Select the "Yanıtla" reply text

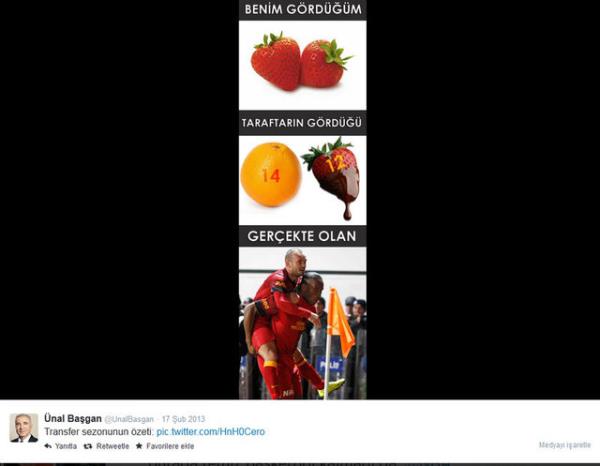coord(66,446)
